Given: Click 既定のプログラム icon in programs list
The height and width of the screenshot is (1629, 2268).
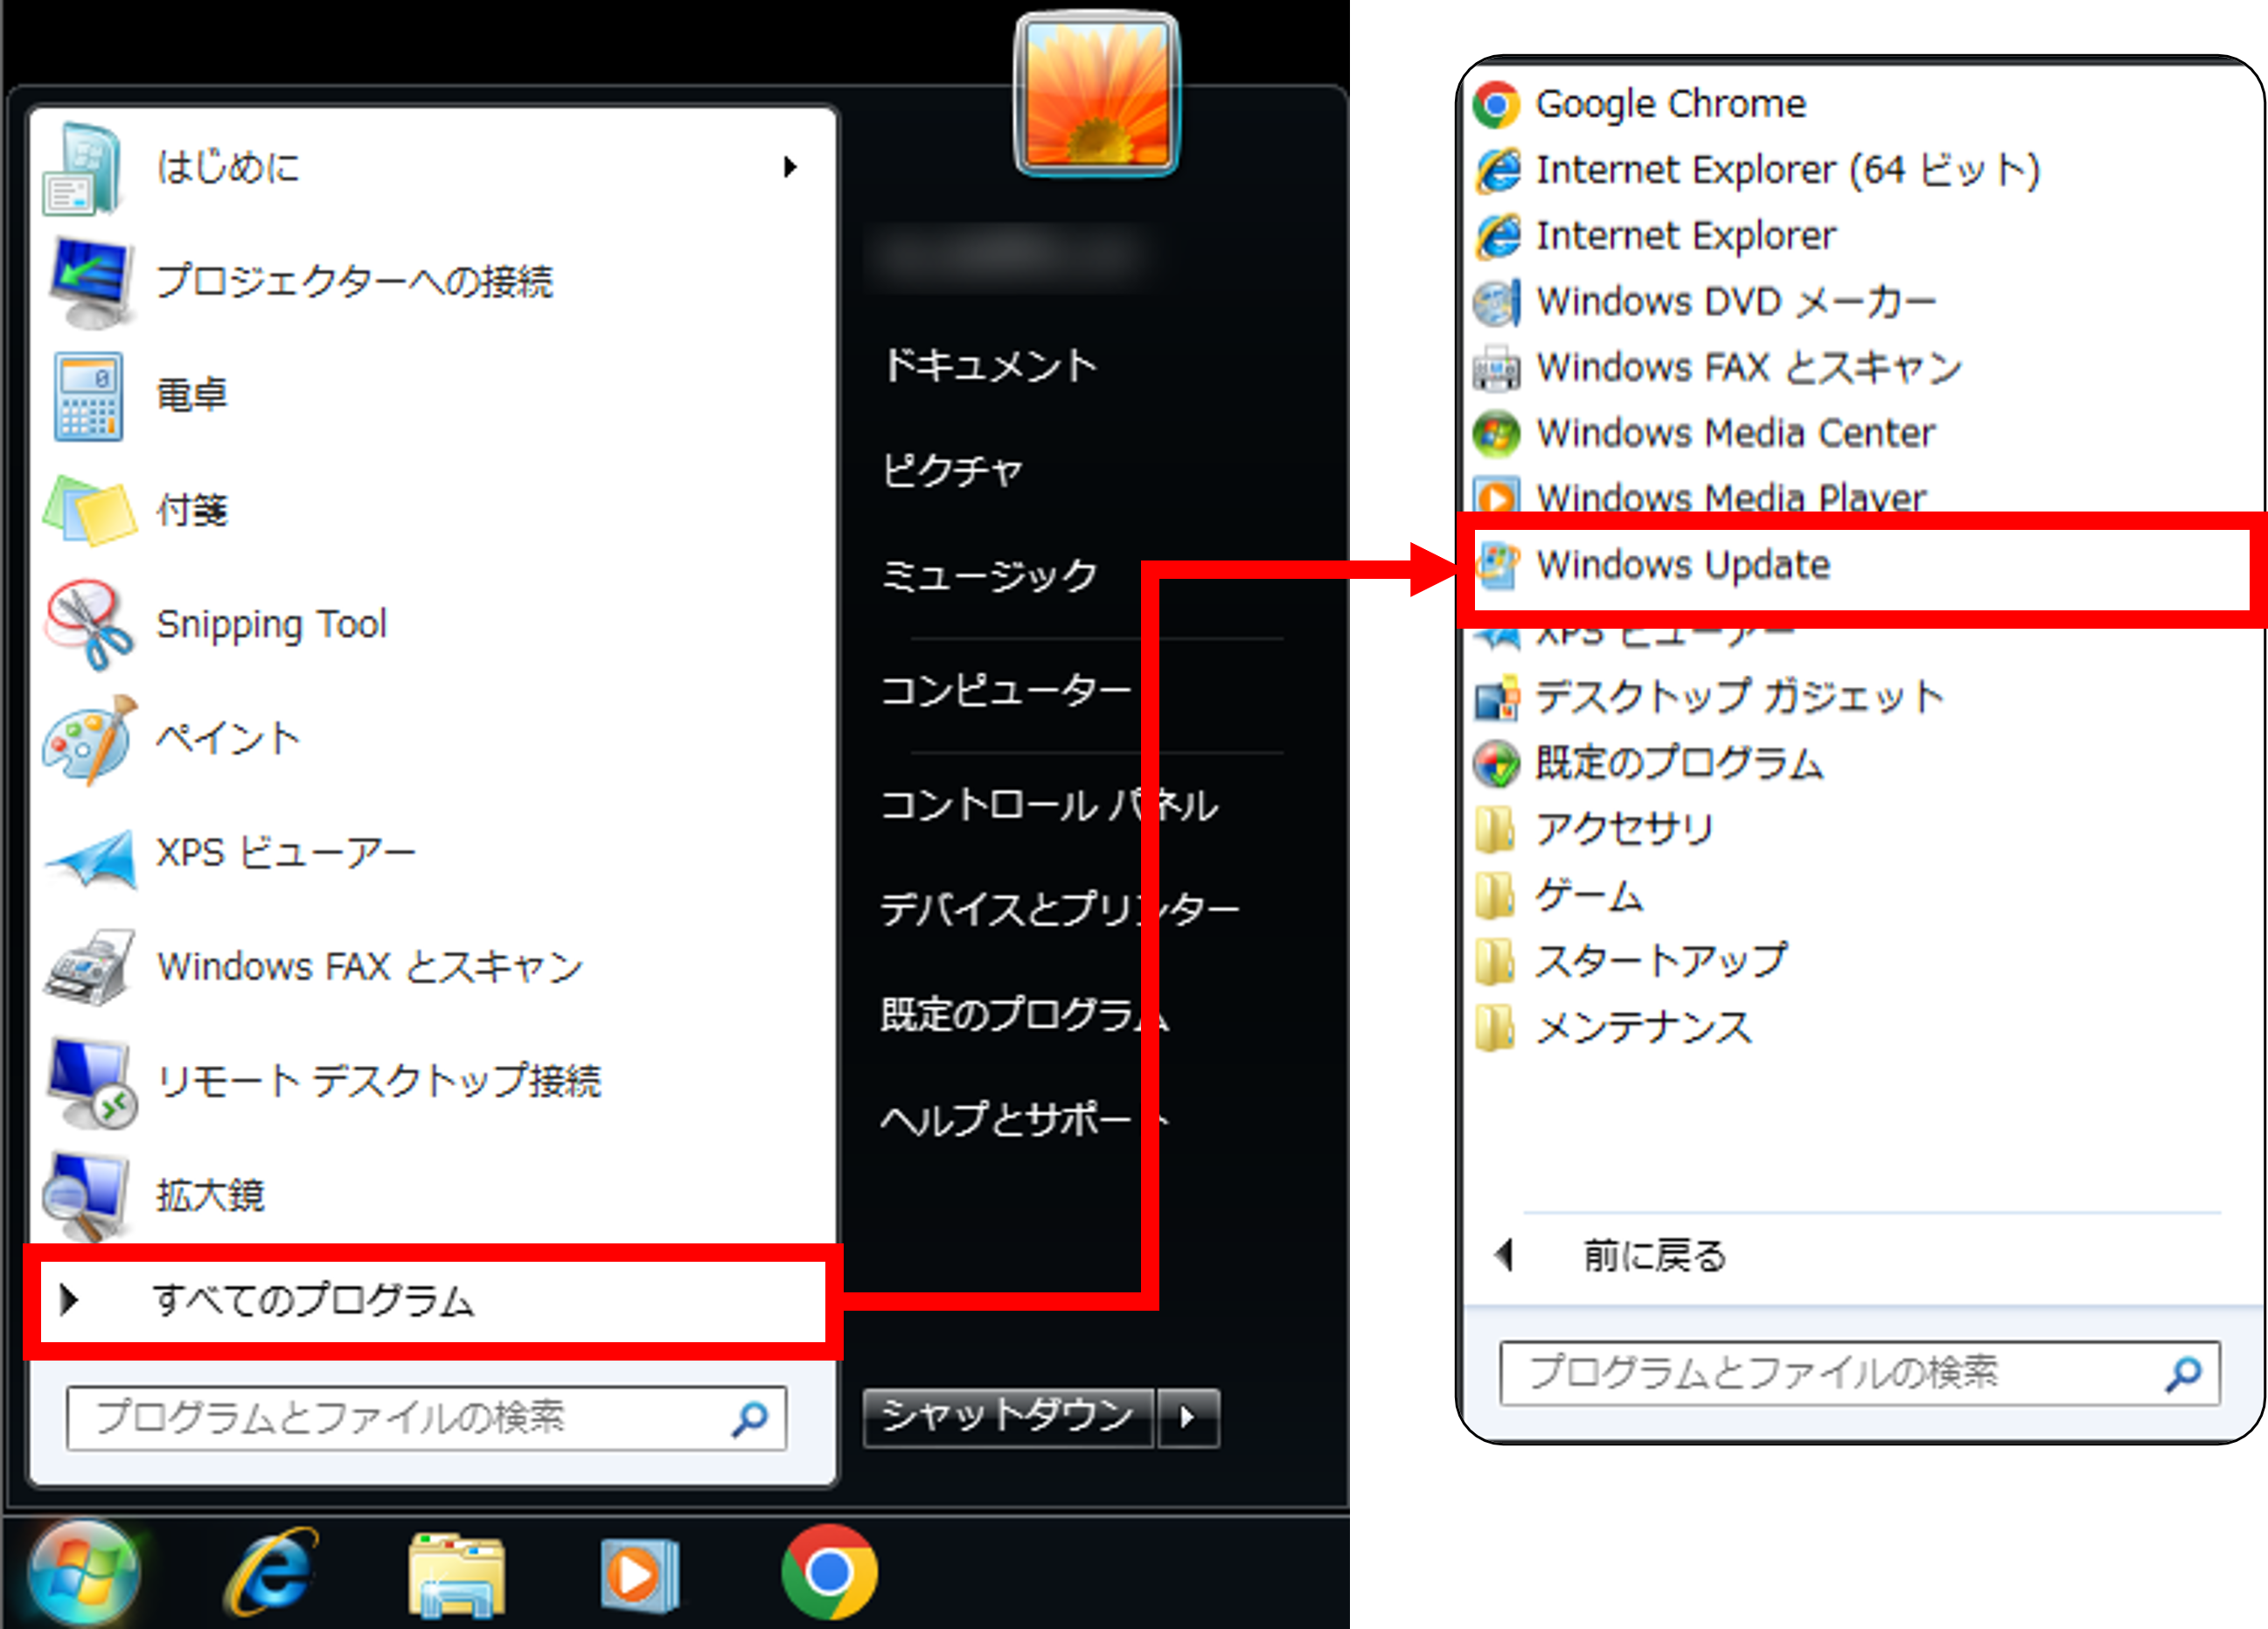Looking at the screenshot, I should [x=1496, y=764].
